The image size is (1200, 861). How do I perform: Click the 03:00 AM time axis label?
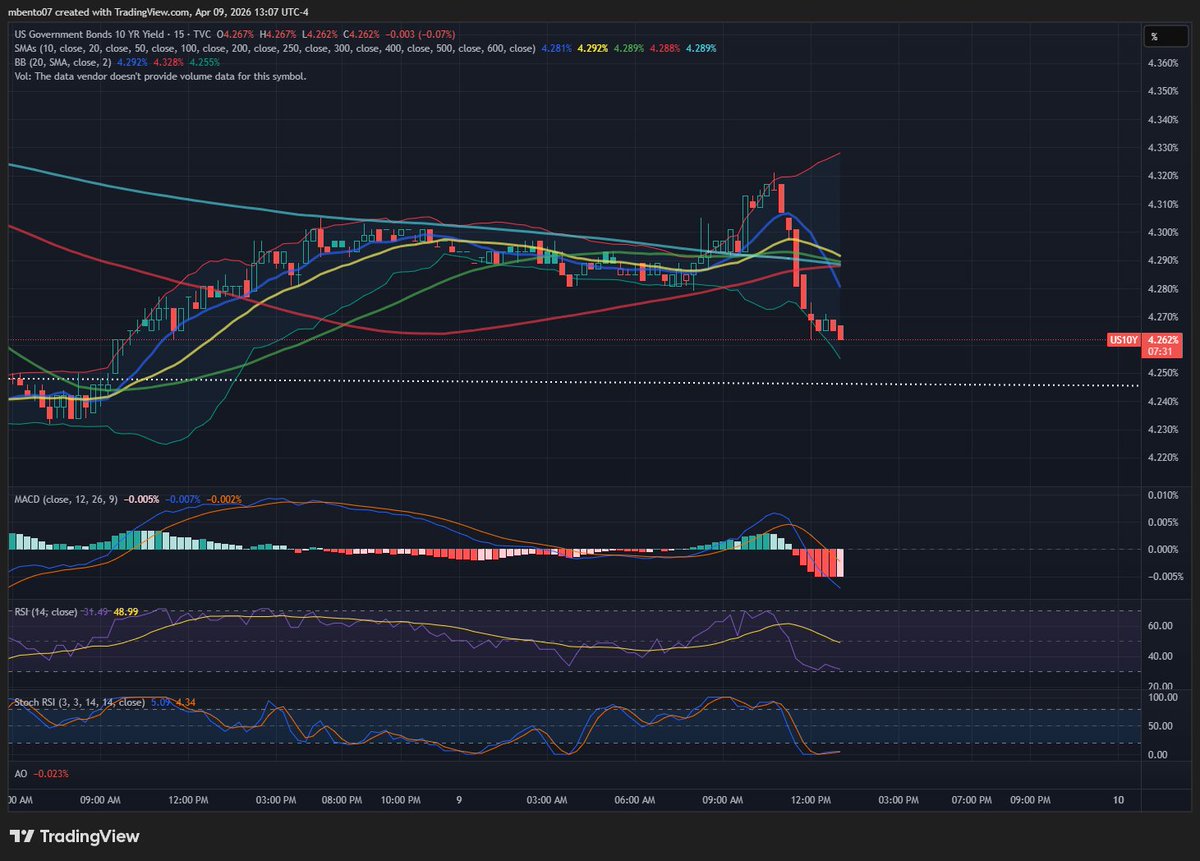[x=546, y=800]
